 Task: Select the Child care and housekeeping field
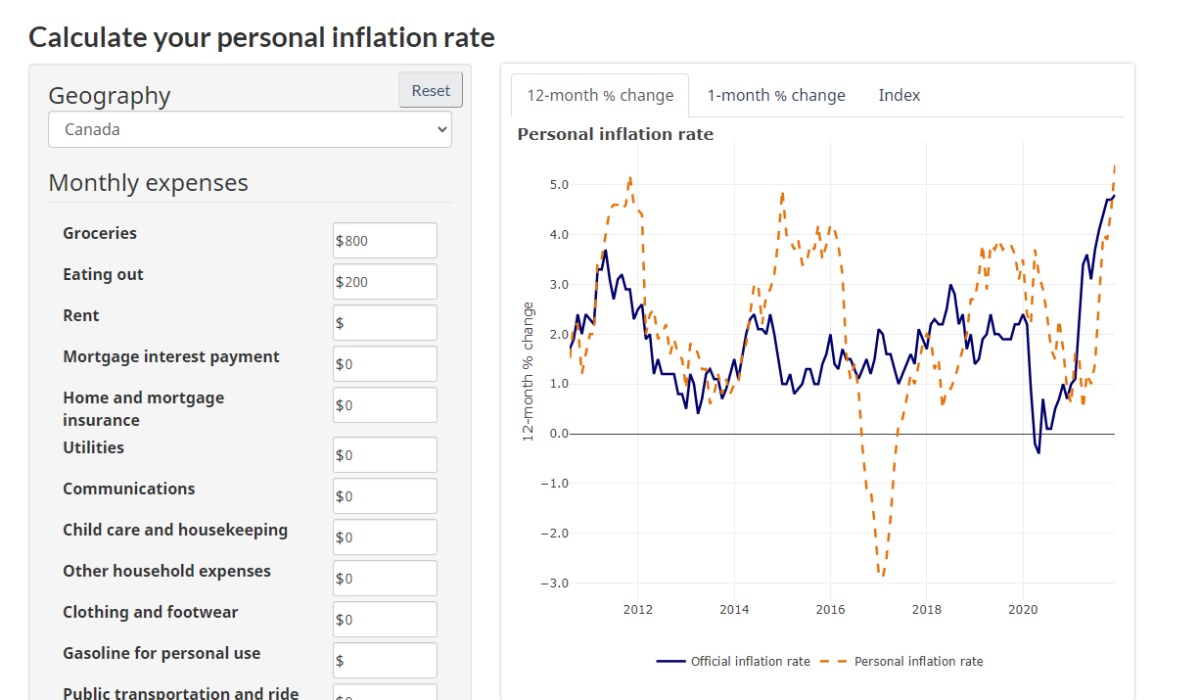pyautogui.click(x=384, y=536)
